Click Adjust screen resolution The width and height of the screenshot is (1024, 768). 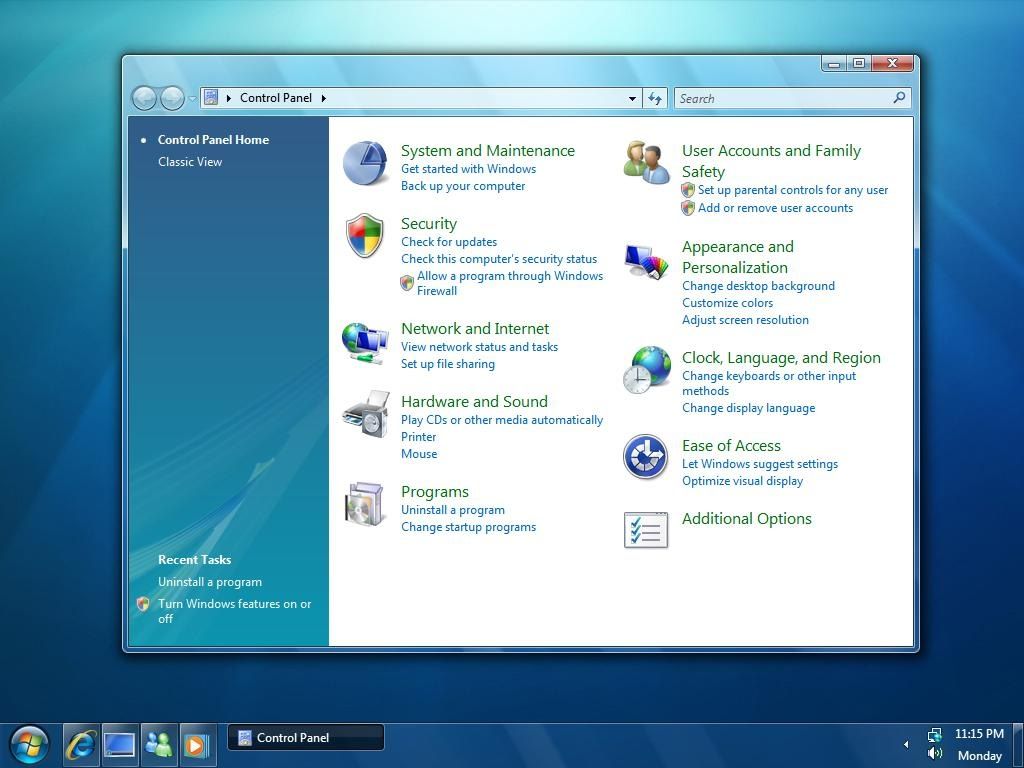pos(745,320)
